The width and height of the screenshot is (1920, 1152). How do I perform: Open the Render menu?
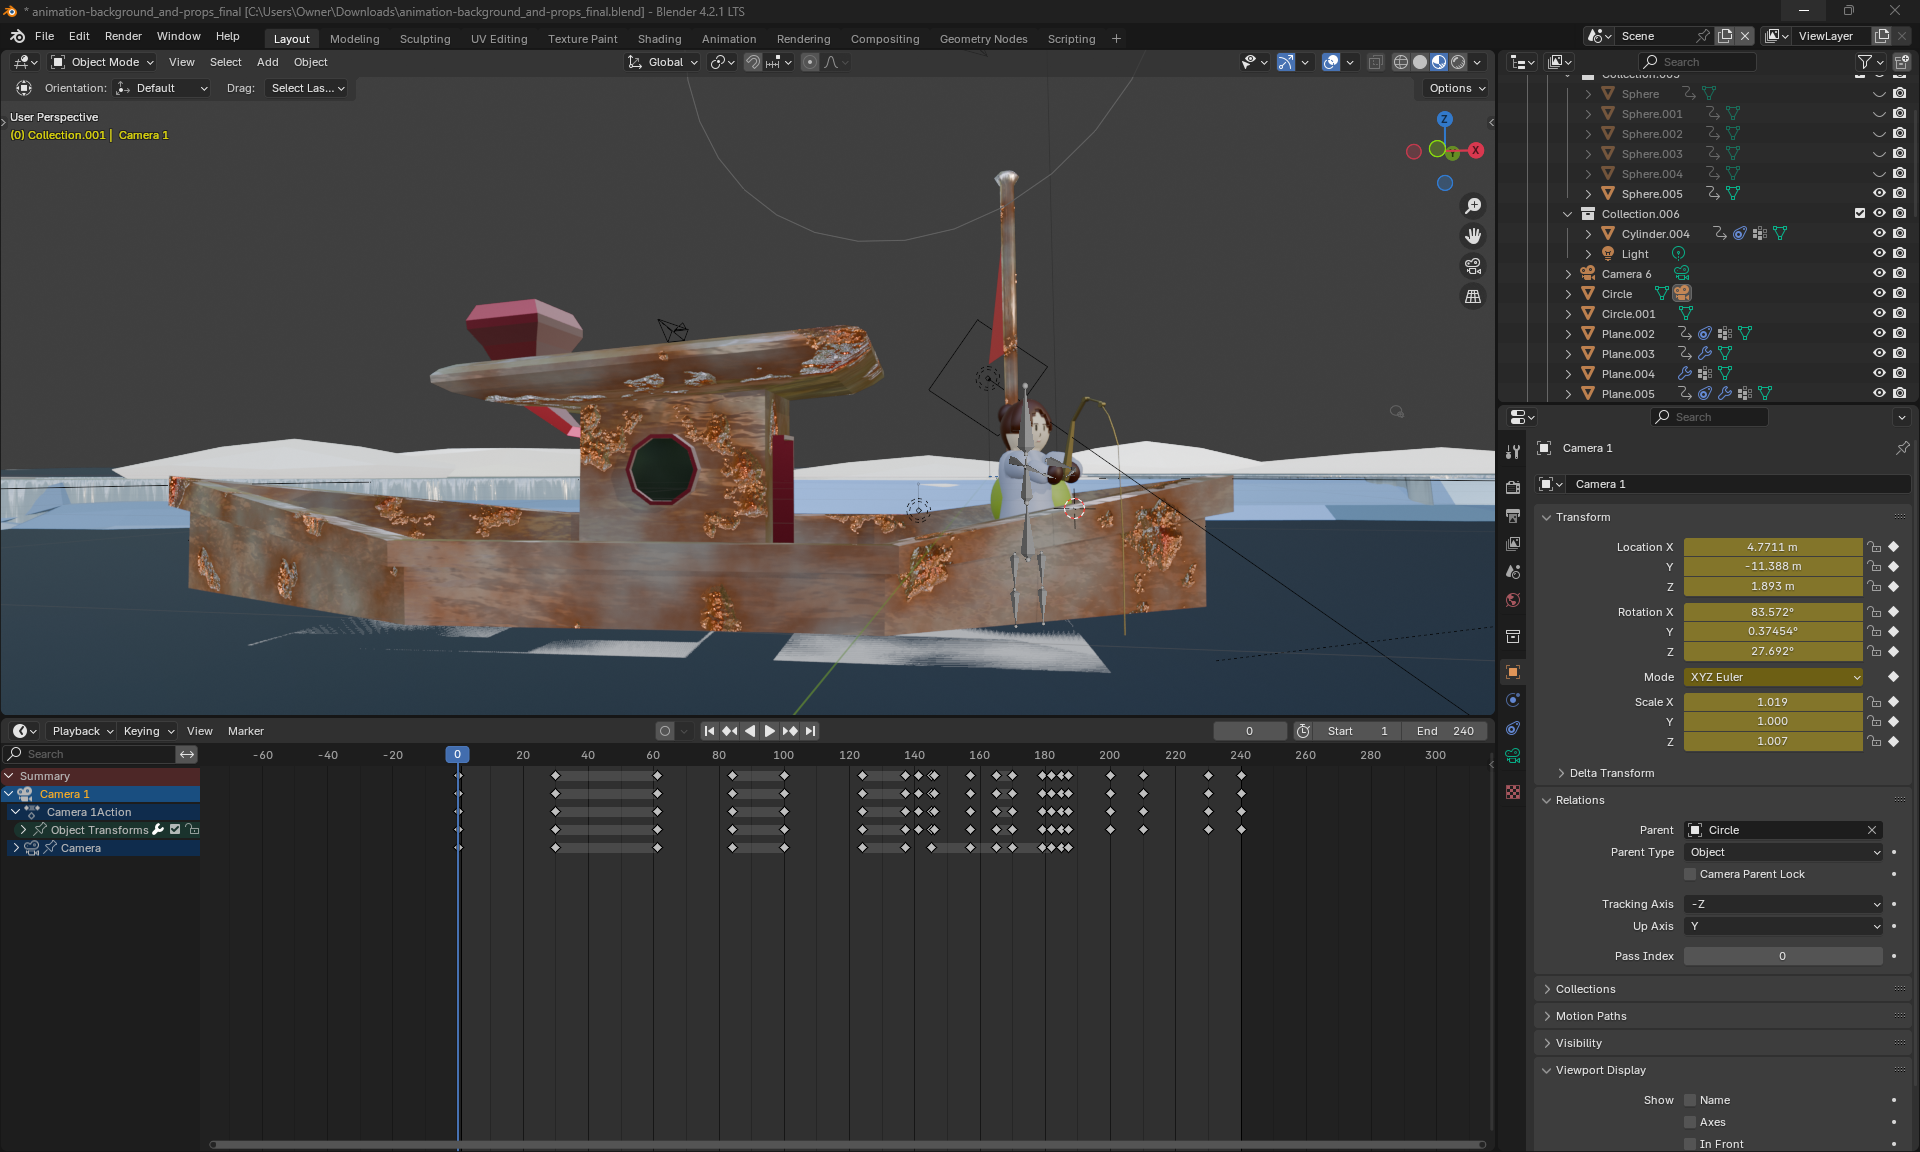123,36
